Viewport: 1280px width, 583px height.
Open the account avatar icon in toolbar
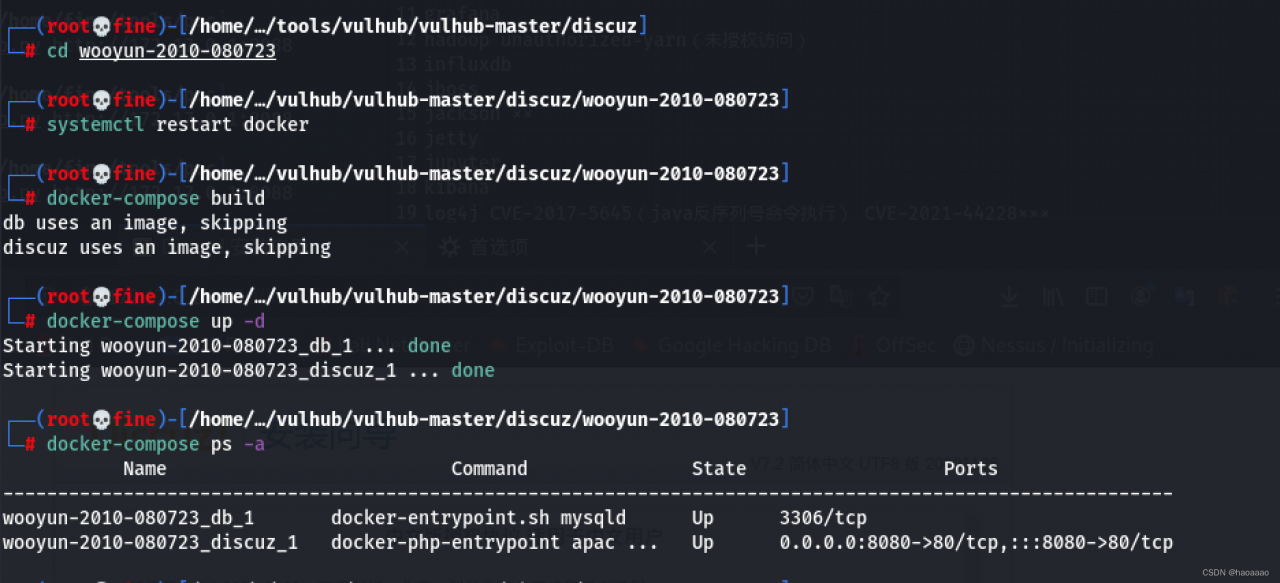pyautogui.click(x=1141, y=296)
